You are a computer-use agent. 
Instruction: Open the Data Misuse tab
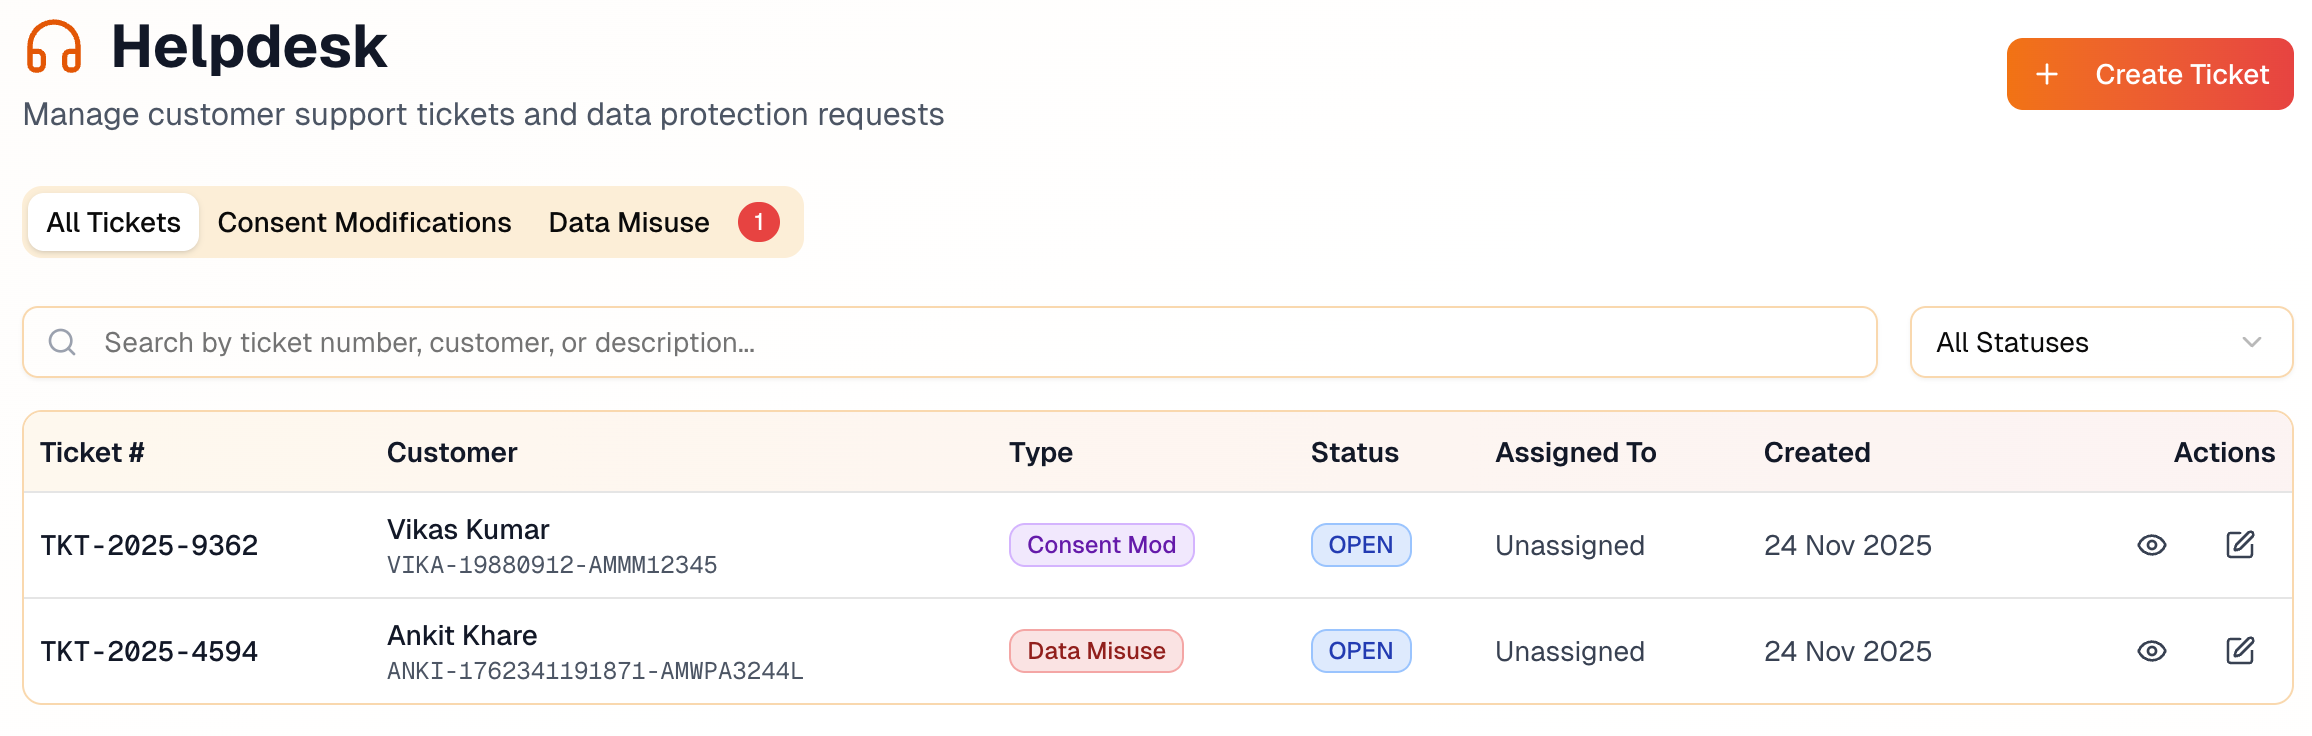pyautogui.click(x=628, y=222)
